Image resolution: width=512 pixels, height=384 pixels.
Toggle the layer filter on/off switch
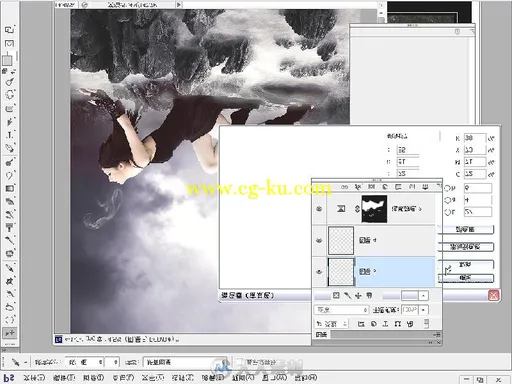pos(427,324)
